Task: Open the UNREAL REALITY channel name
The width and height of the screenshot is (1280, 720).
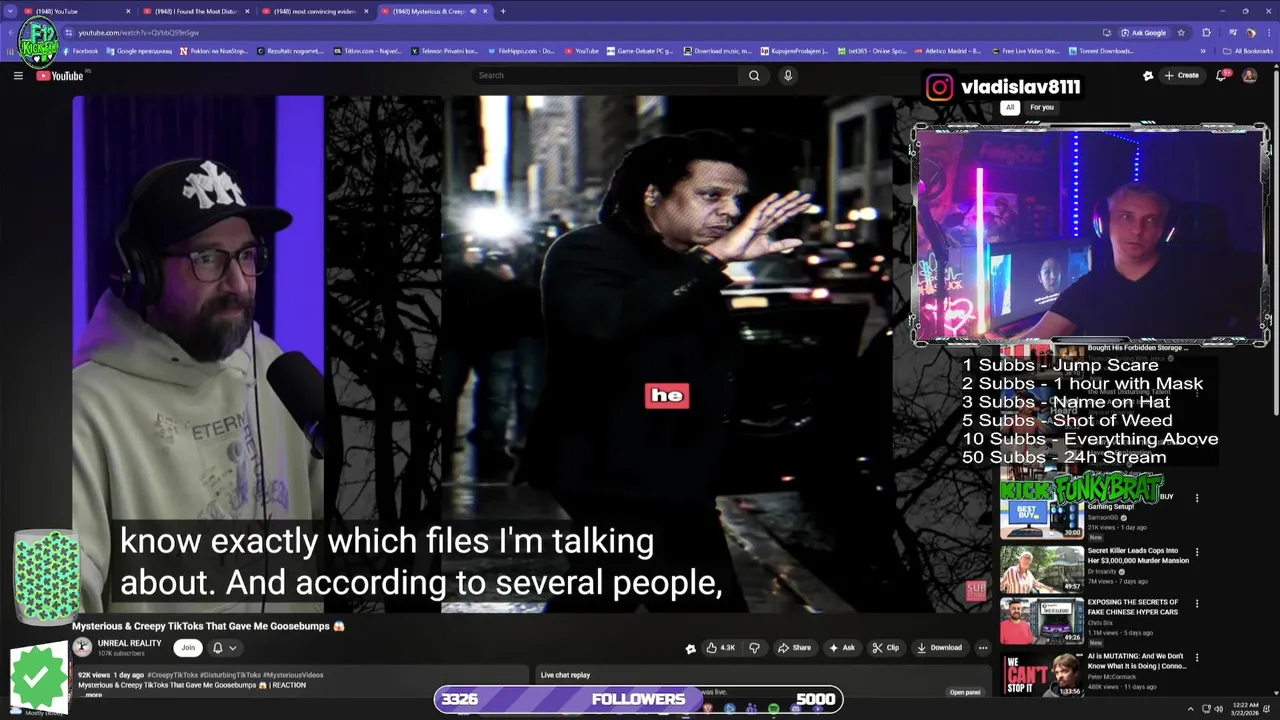Action: (x=130, y=643)
